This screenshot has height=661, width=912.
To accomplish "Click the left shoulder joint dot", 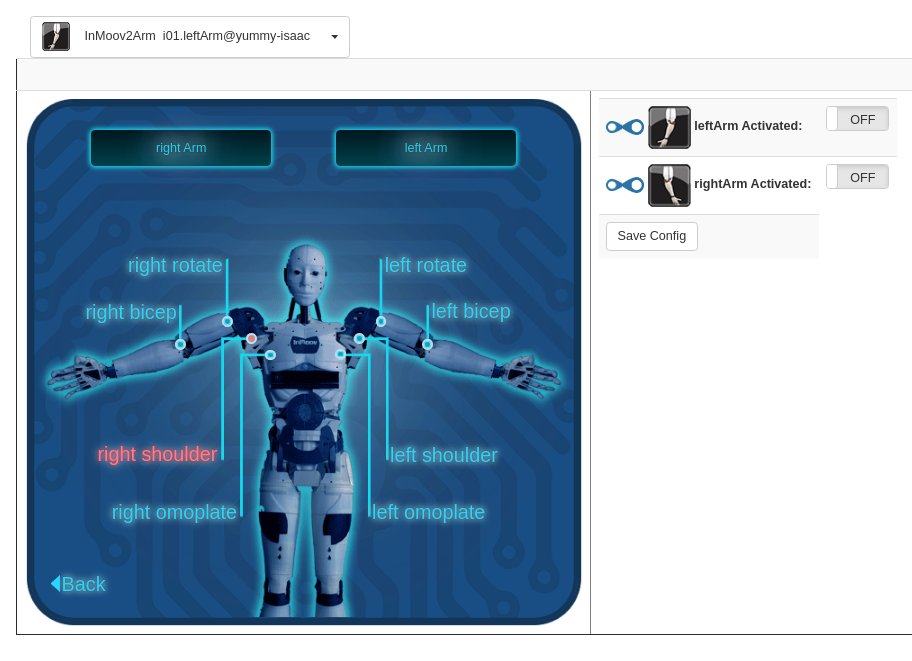I will (x=359, y=338).
